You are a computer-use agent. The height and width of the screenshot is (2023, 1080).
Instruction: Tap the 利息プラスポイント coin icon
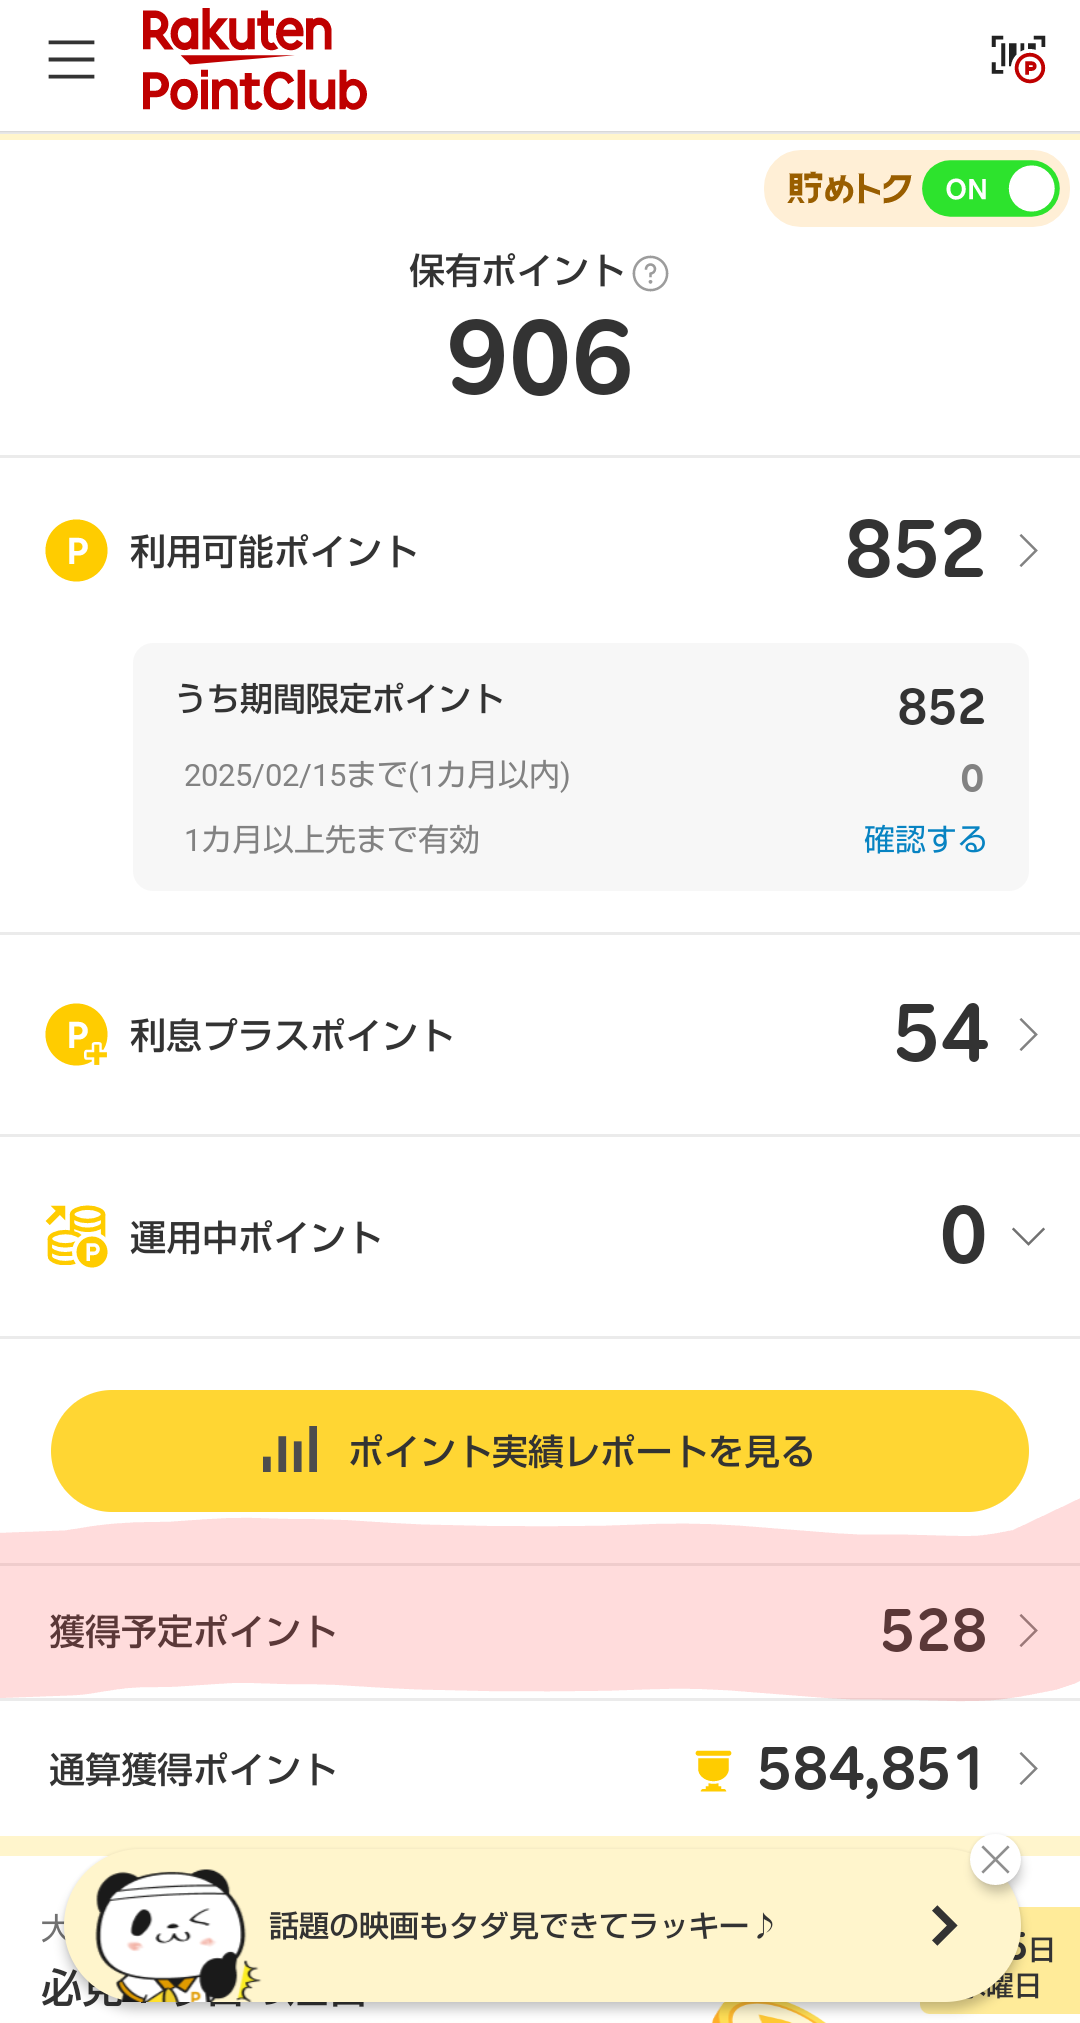coord(77,1035)
